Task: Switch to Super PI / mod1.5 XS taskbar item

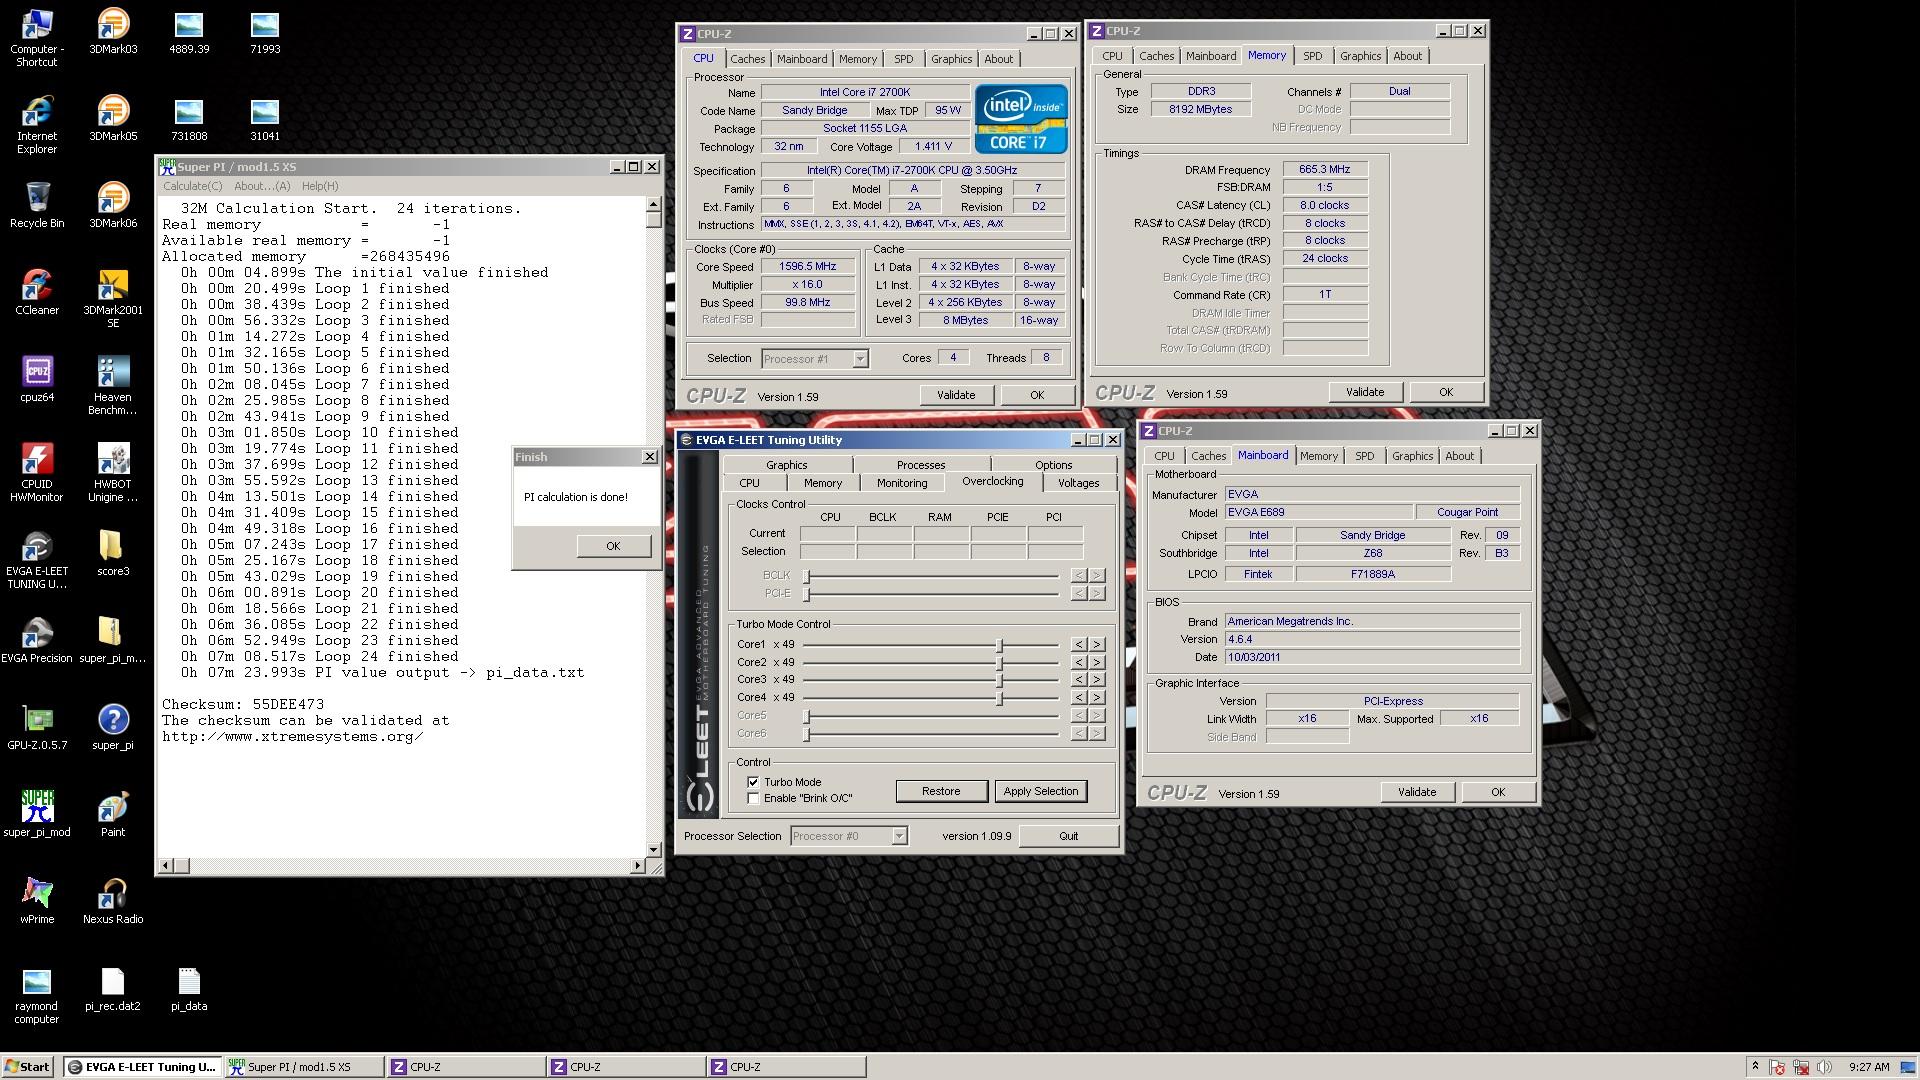Action: pyautogui.click(x=304, y=1067)
